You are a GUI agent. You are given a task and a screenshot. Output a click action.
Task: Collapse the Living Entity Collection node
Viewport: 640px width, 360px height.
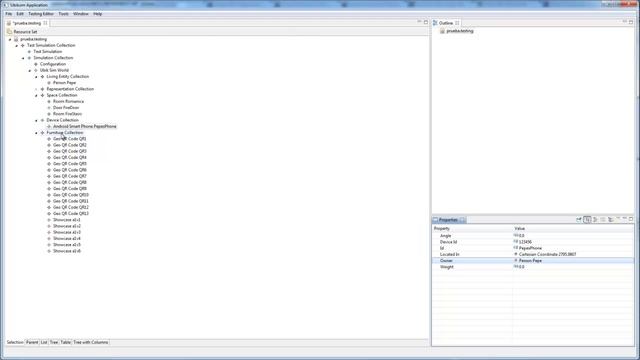(36, 77)
